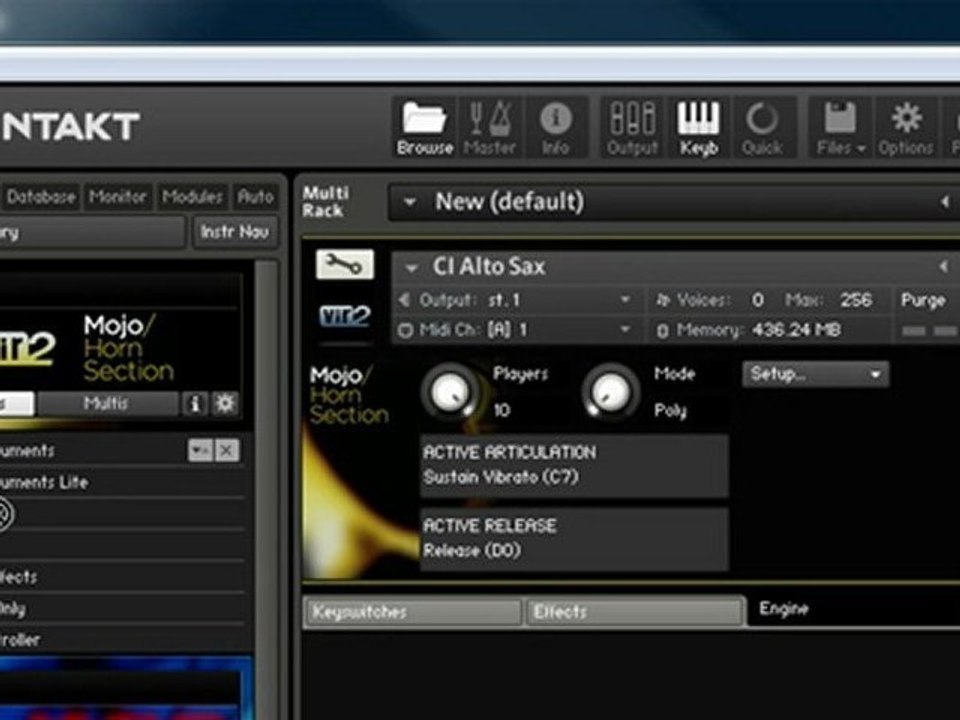This screenshot has width=960, height=720.
Task: Click the Active Release display
Action: [574, 539]
